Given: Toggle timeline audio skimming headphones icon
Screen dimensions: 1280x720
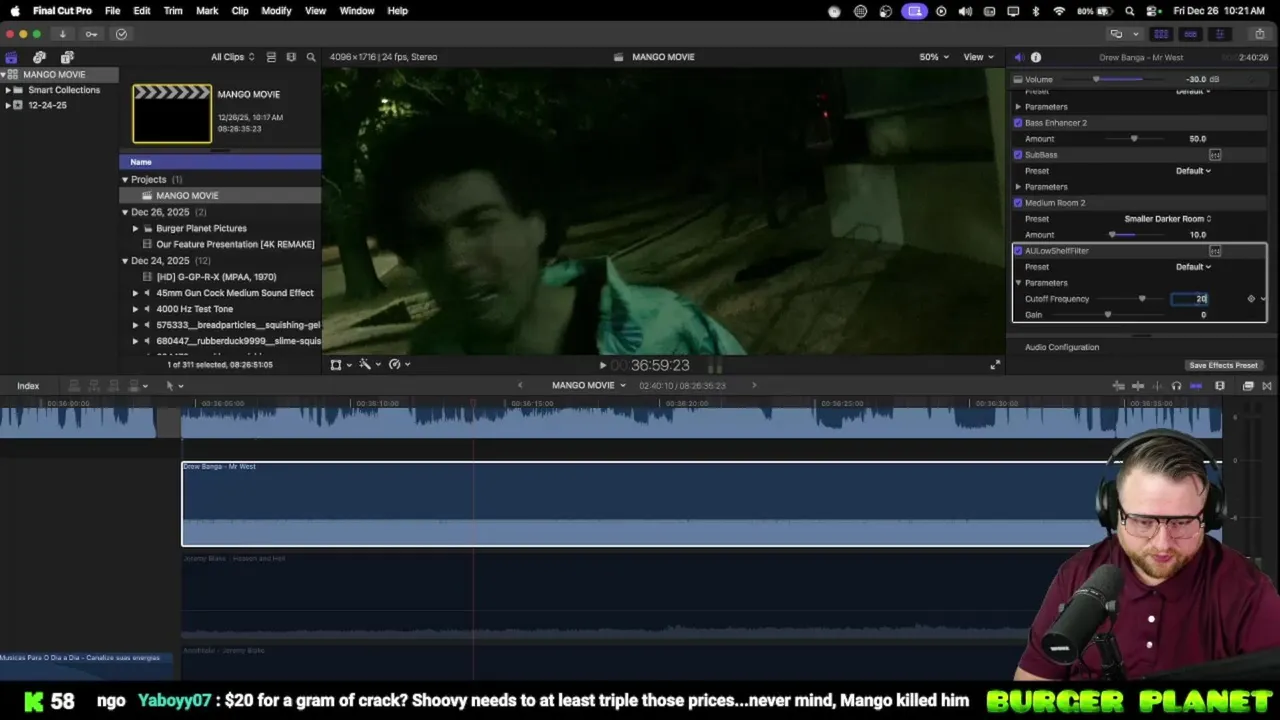Looking at the screenshot, I should [1176, 386].
